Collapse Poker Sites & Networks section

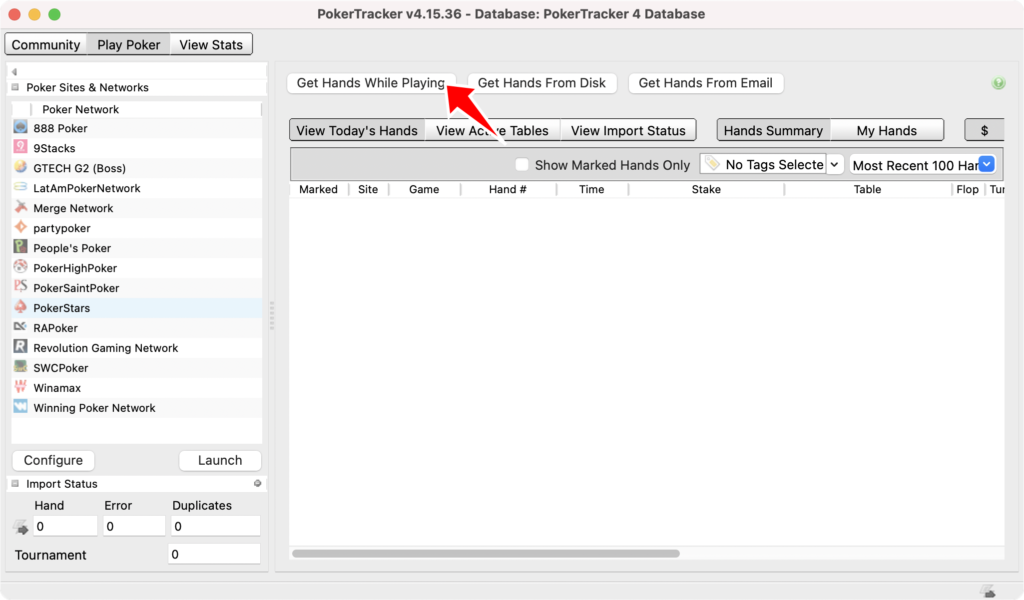coord(15,87)
